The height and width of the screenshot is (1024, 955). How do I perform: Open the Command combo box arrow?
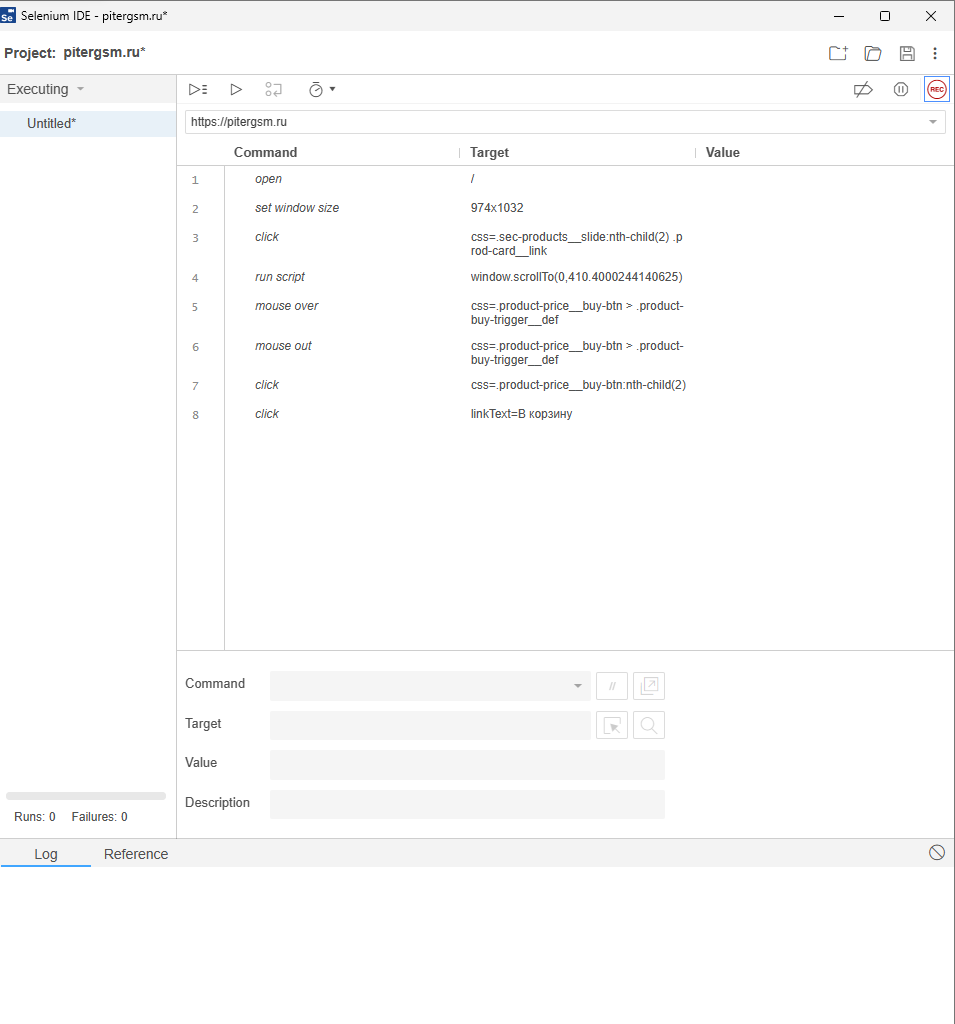(577, 686)
